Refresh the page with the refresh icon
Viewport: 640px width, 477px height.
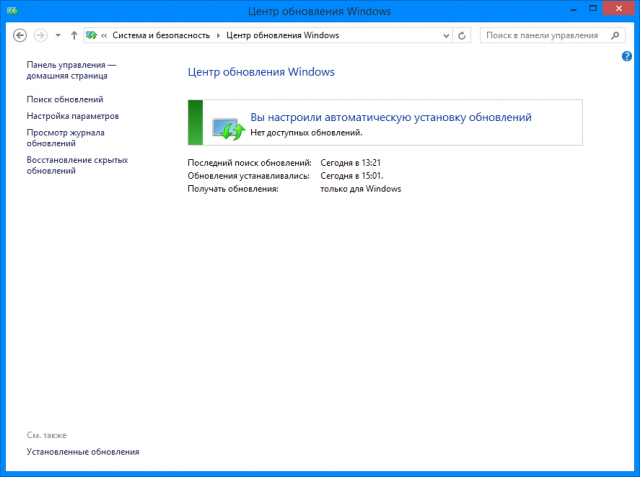tap(462, 36)
